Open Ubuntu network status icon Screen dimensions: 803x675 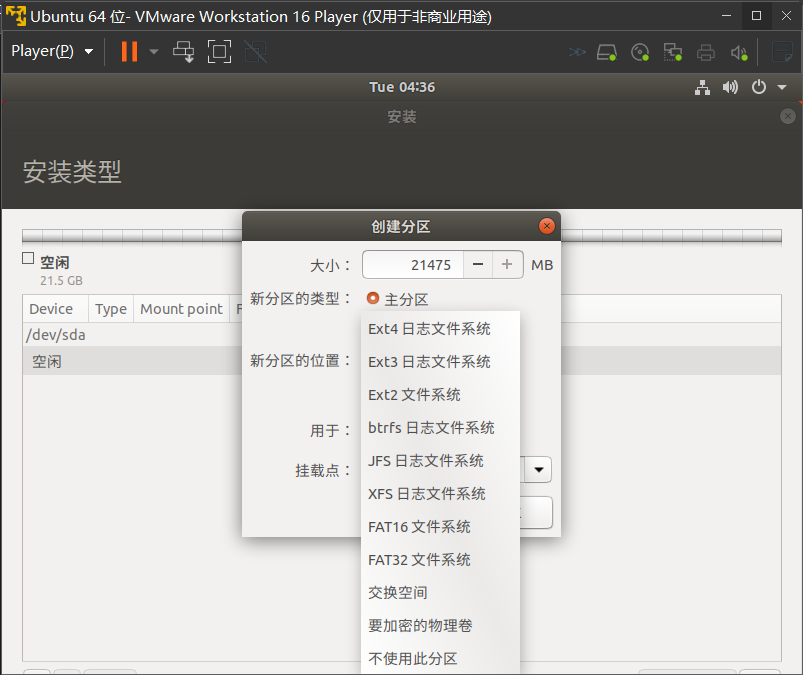pos(703,87)
